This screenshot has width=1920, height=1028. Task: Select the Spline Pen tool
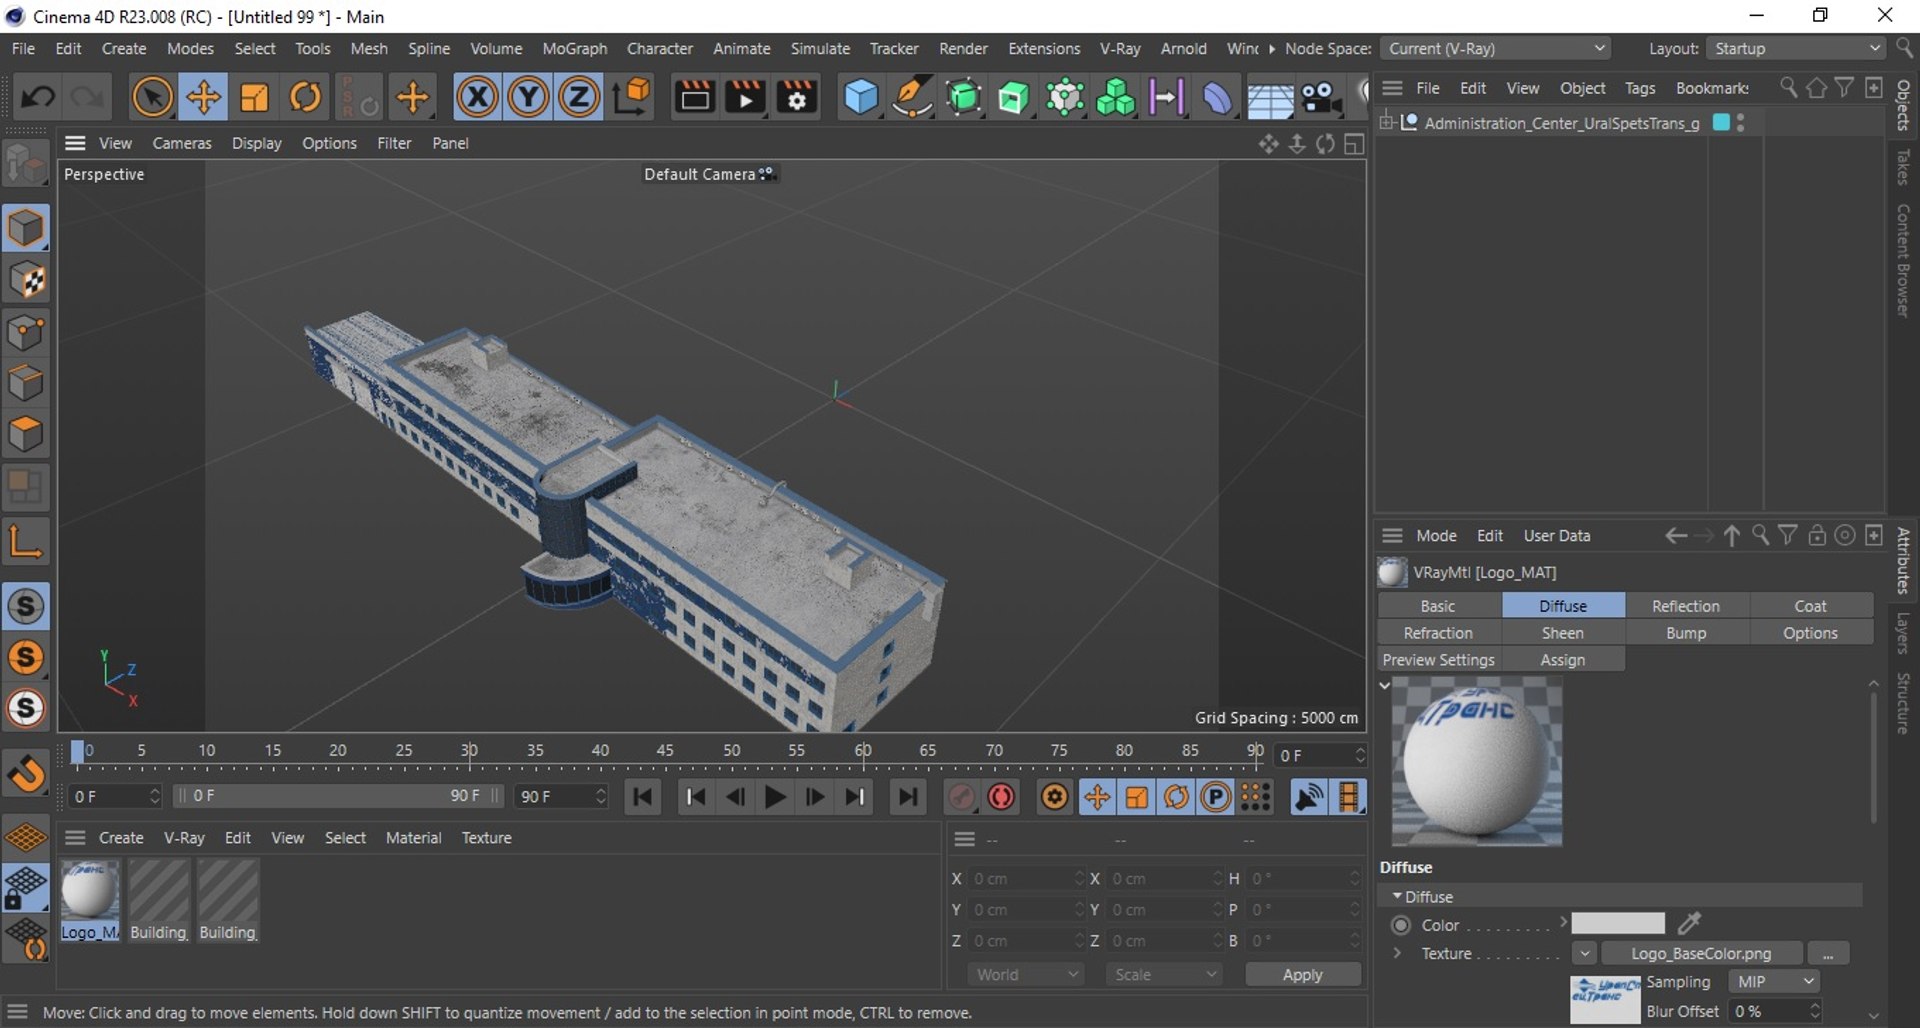tap(911, 97)
